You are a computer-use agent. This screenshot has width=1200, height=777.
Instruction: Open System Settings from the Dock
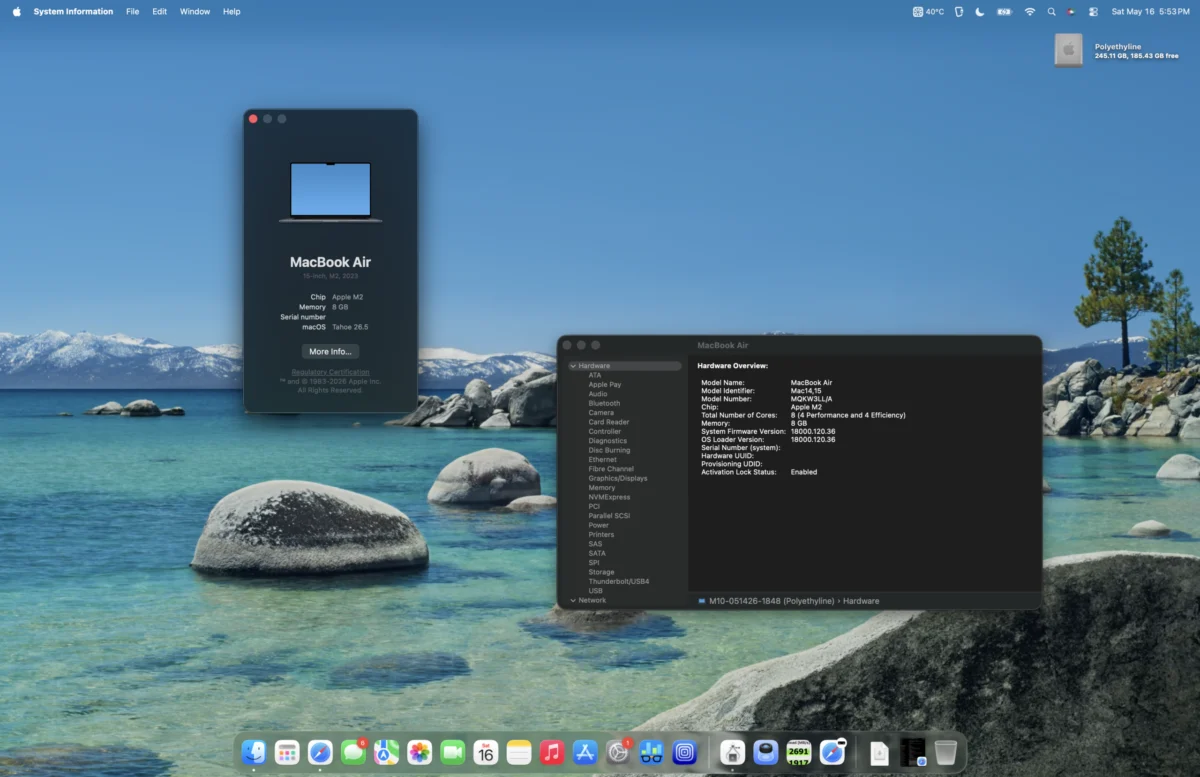coord(618,752)
